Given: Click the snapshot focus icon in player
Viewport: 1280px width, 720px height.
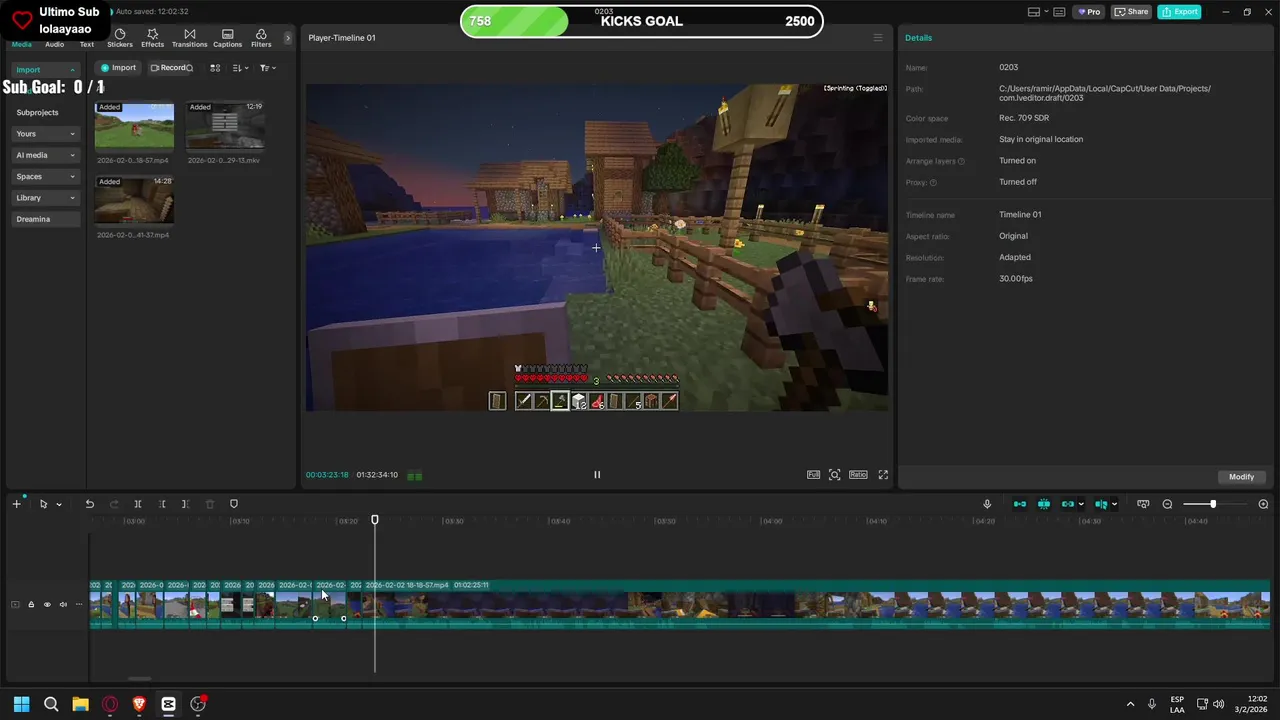Looking at the screenshot, I should (835, 475).
